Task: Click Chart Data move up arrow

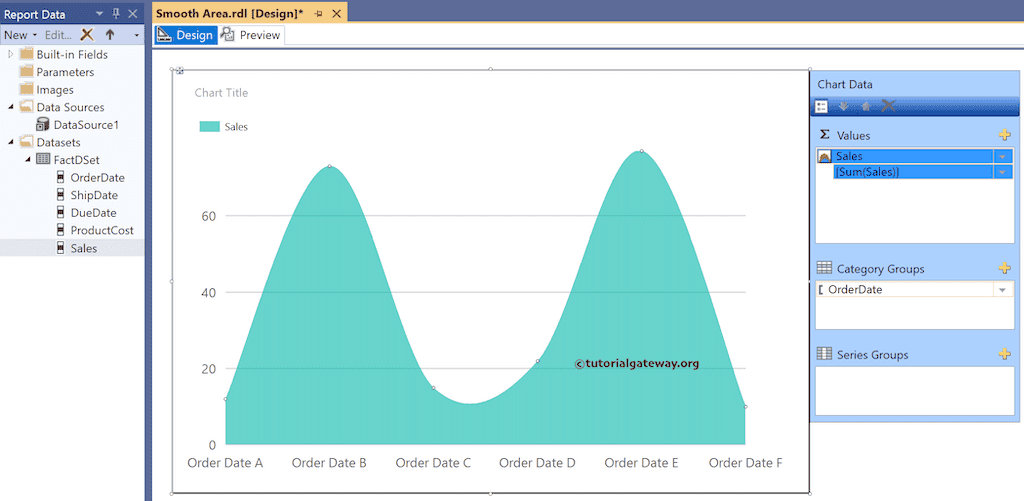Action: 866,106
